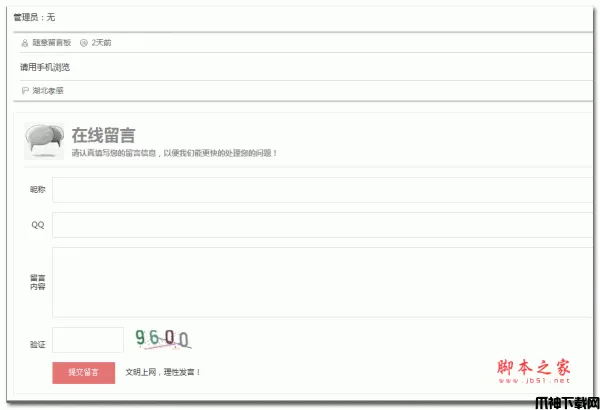Click the 文明上网，理性发言！ notice text
This screenshot has height=410, width=600.
(x=163, y=372)
